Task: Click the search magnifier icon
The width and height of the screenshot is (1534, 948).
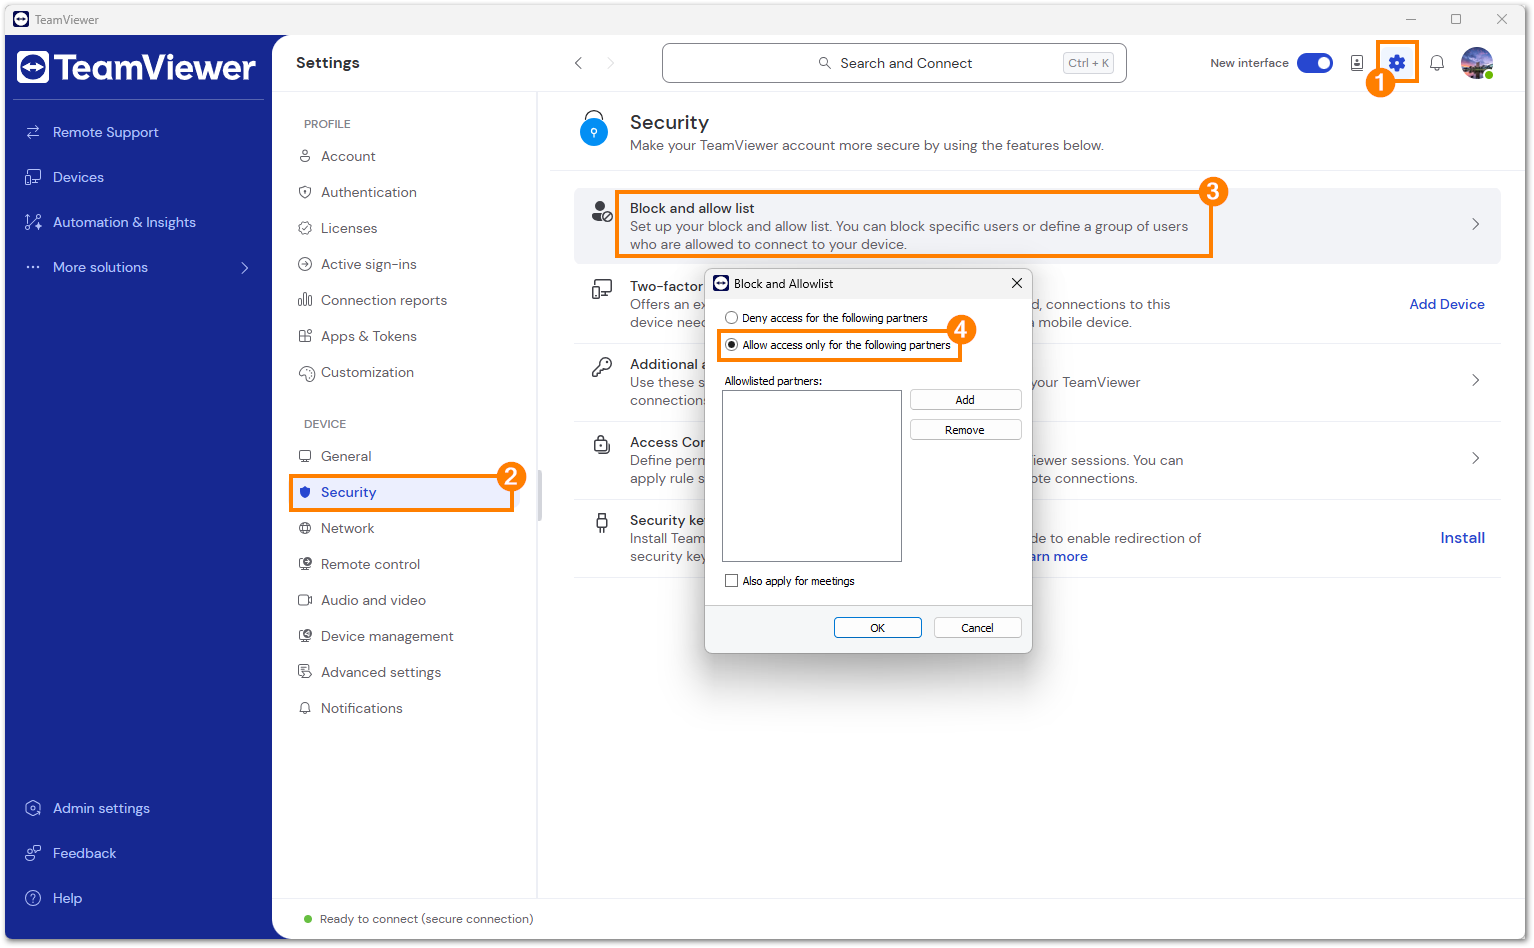Action: click(825, 63)
